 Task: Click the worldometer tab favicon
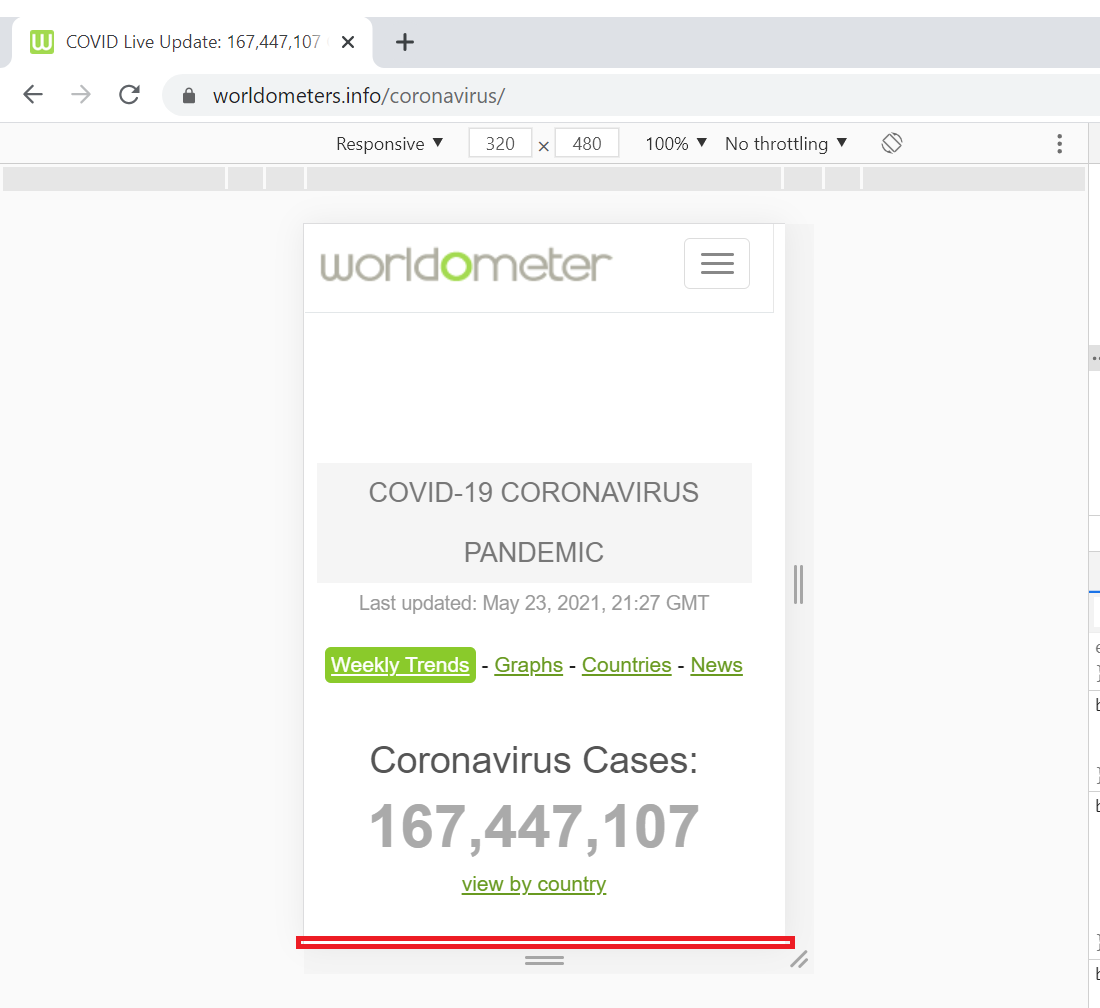tap(42, 42)
